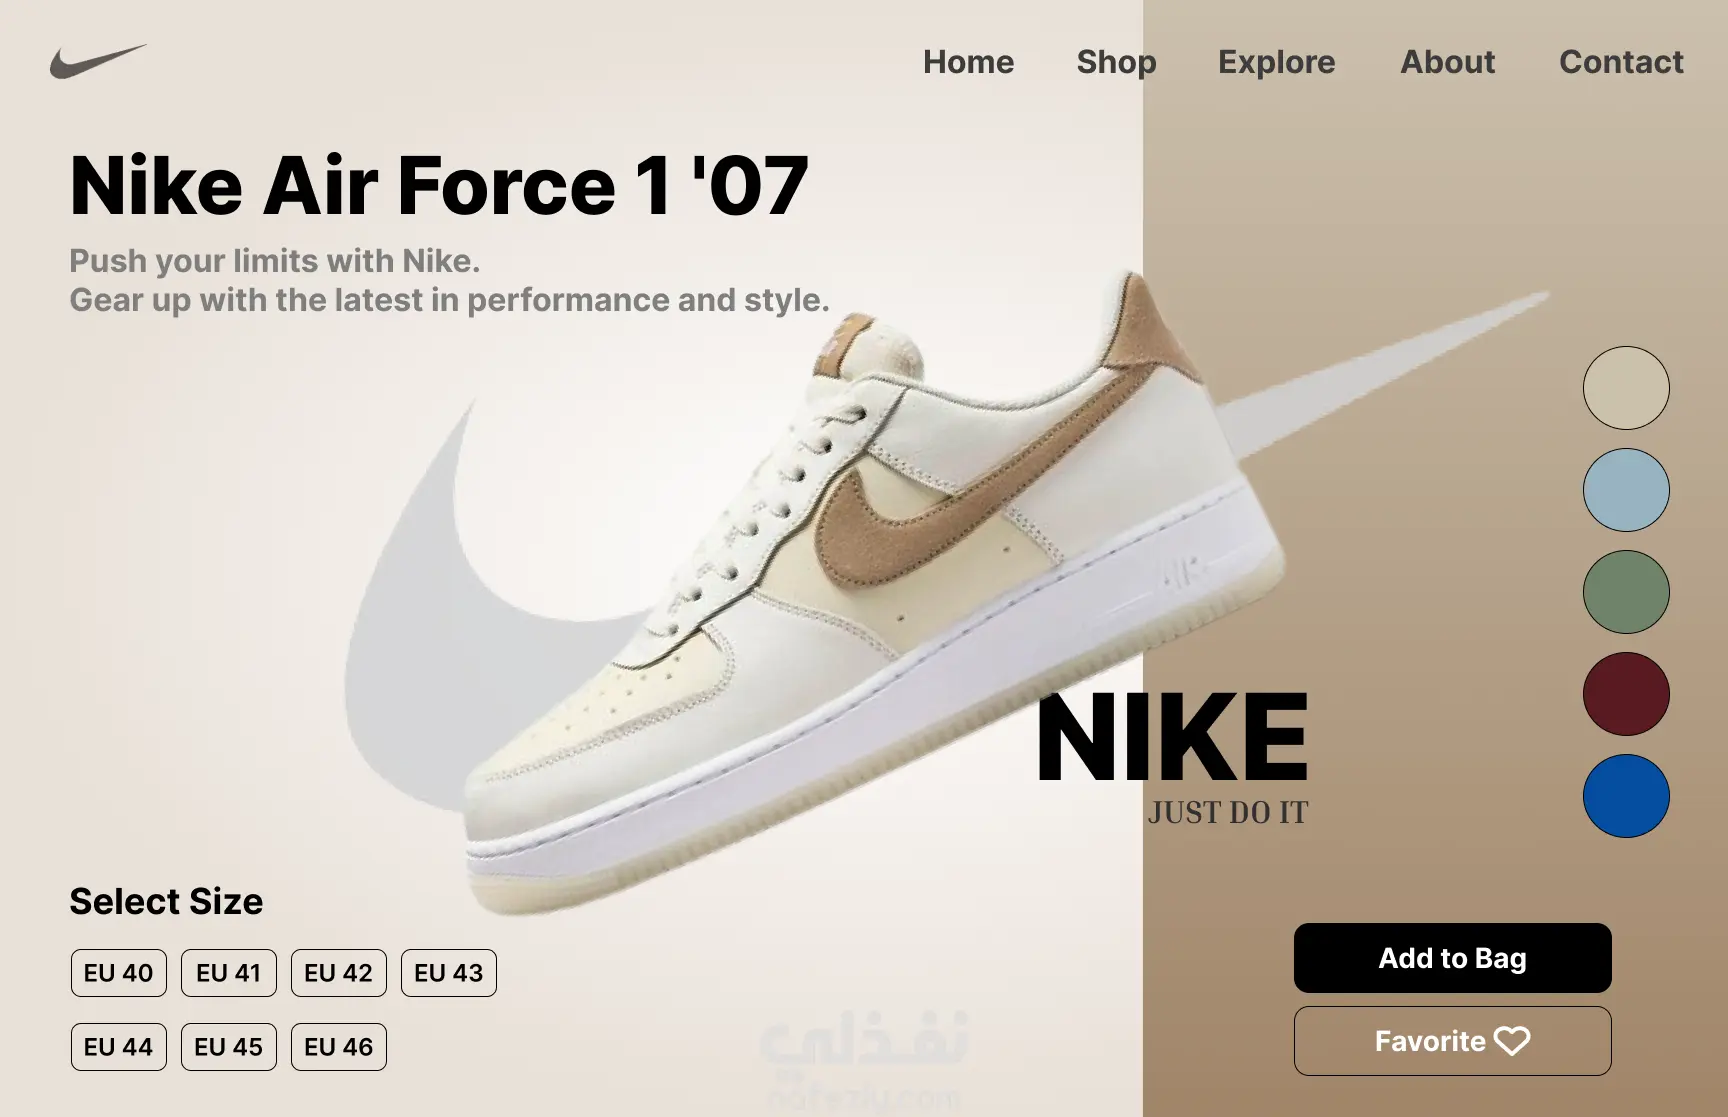Select size EU 40
Image resolution: width=1728 pixels, height=1117 pixels.
(119, 973)
